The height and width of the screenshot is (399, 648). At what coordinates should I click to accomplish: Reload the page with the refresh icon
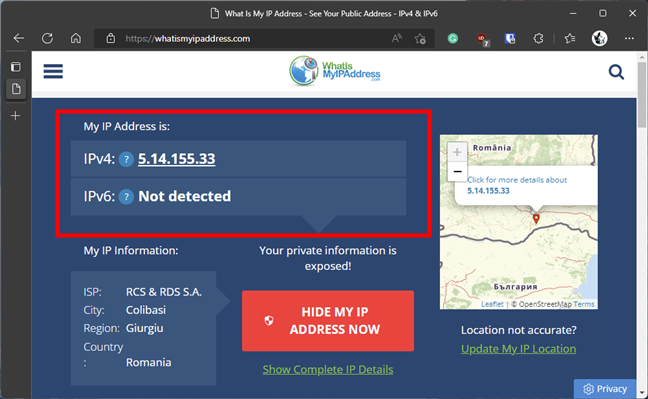tap(47, 38)
